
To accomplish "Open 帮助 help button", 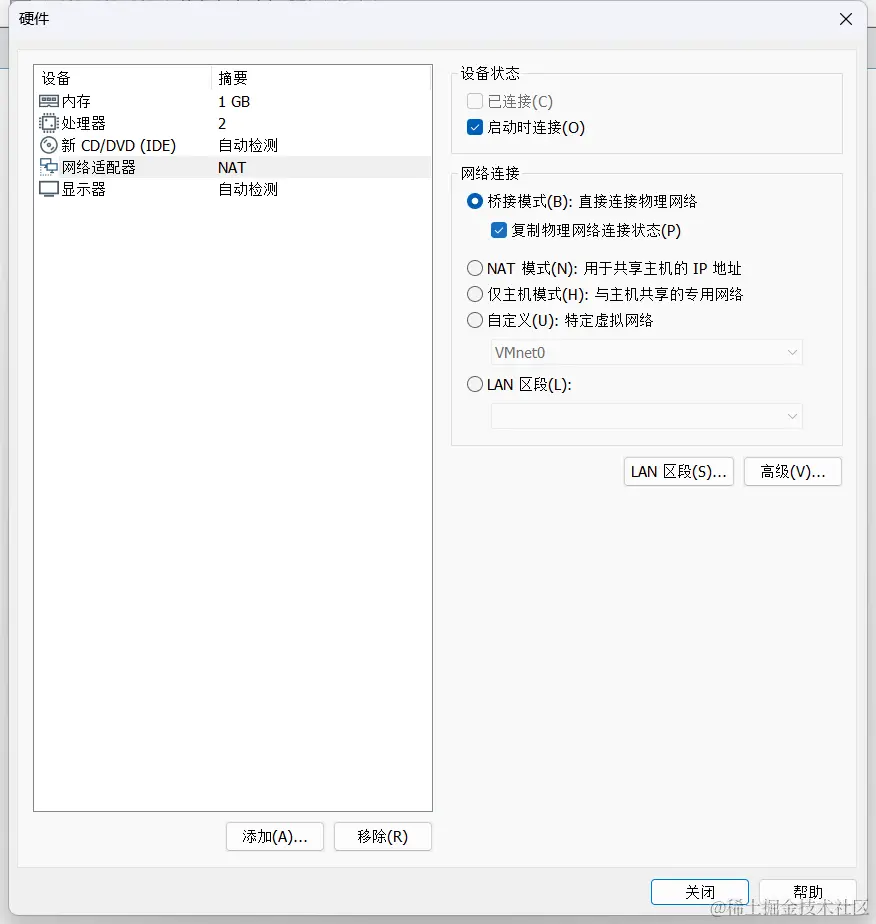I will coord(808,892).
